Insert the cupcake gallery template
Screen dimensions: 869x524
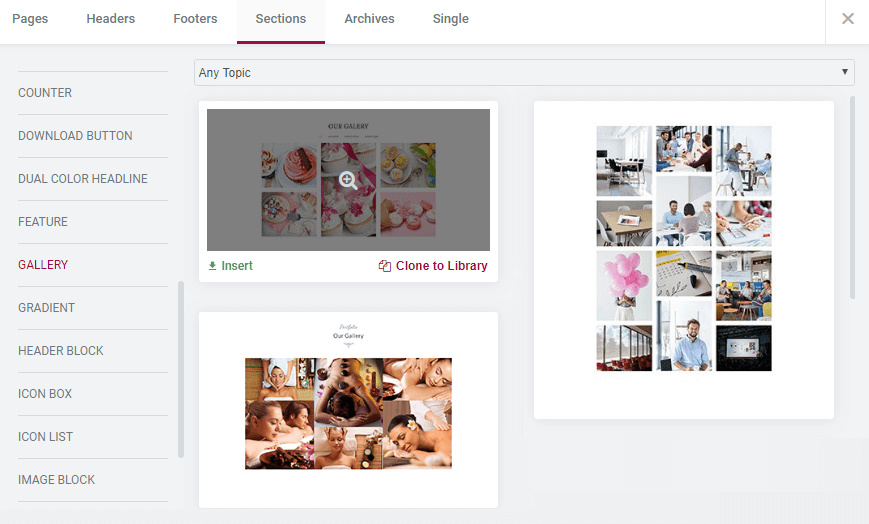231,266
